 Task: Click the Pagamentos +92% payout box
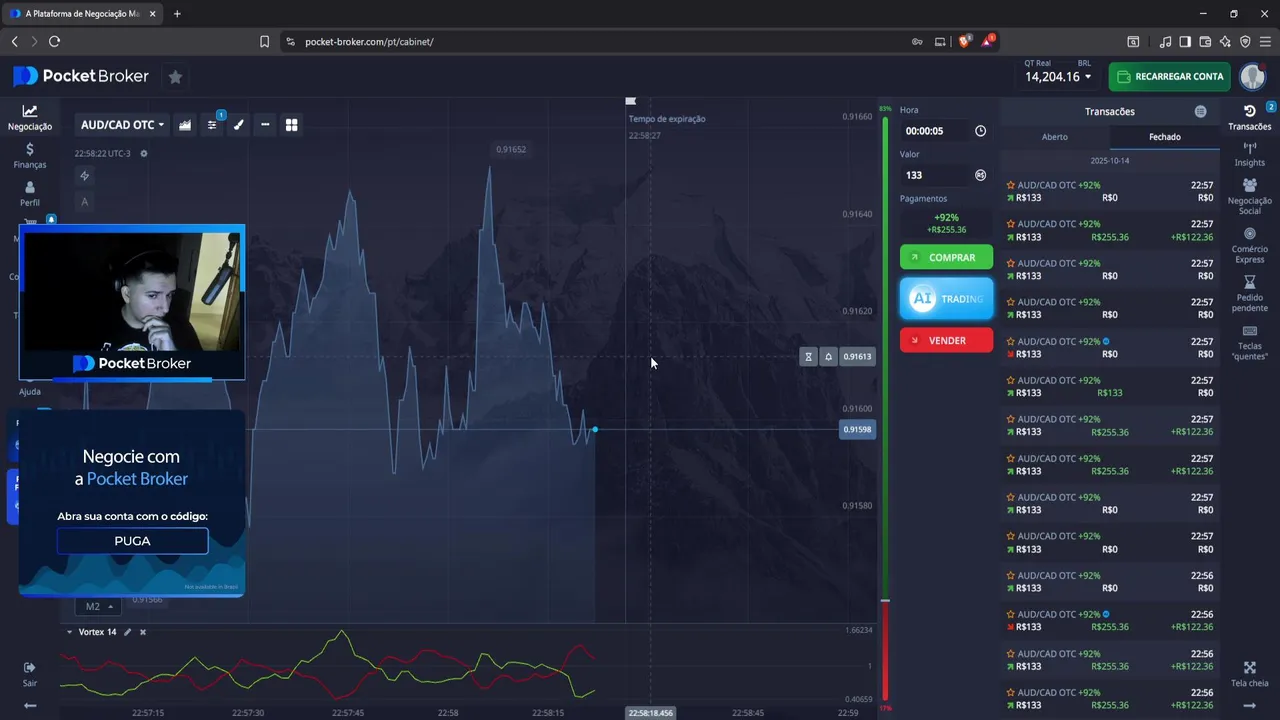(x=946, y=223)
